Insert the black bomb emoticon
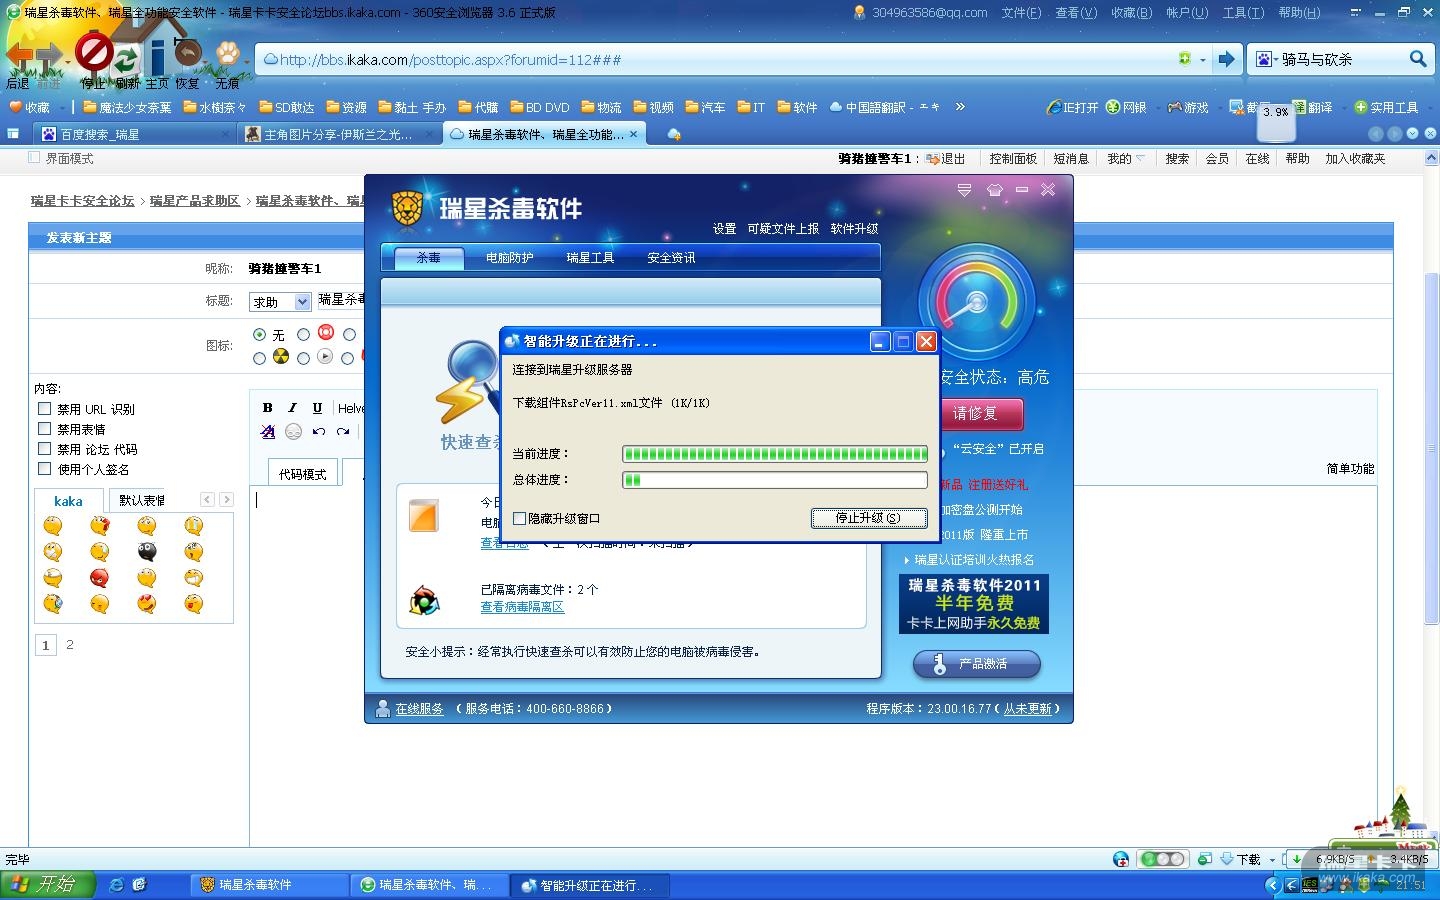 (x=147, y=552)
